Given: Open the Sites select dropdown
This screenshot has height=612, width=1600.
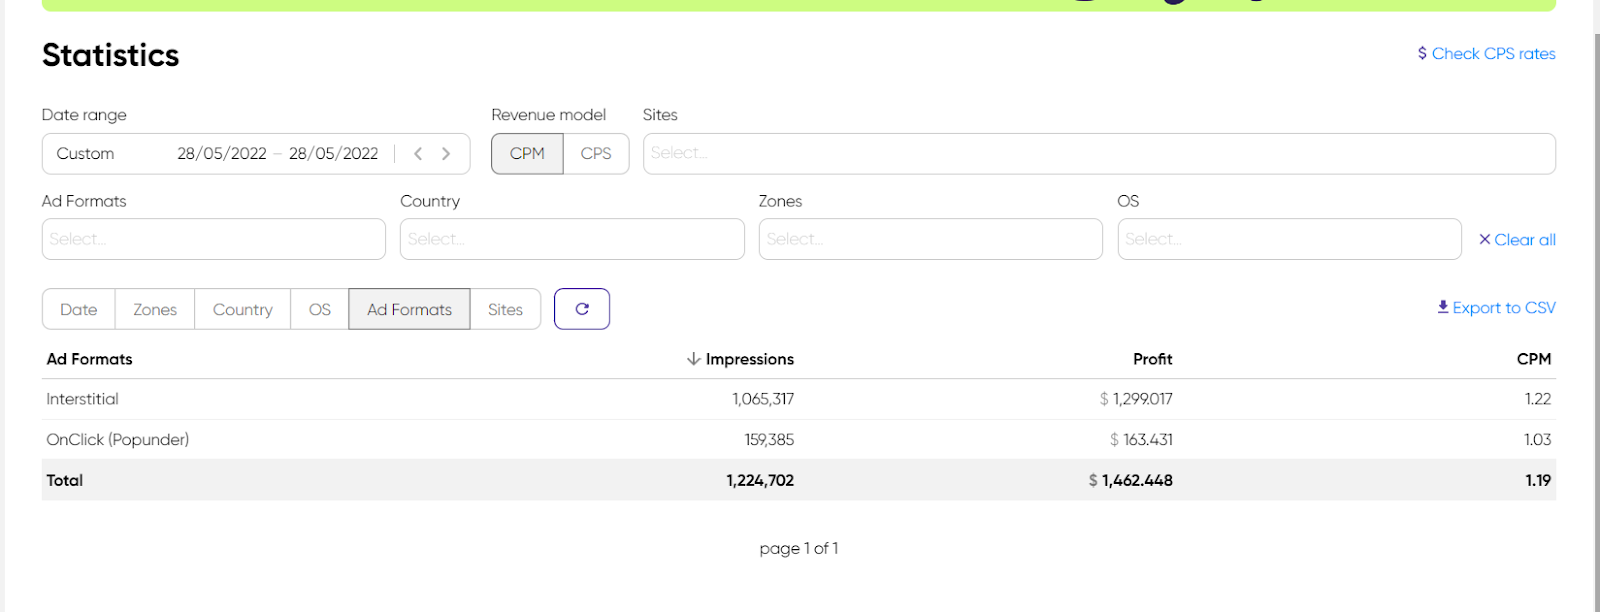Looking at the screenshot, I should [1098, 154].
